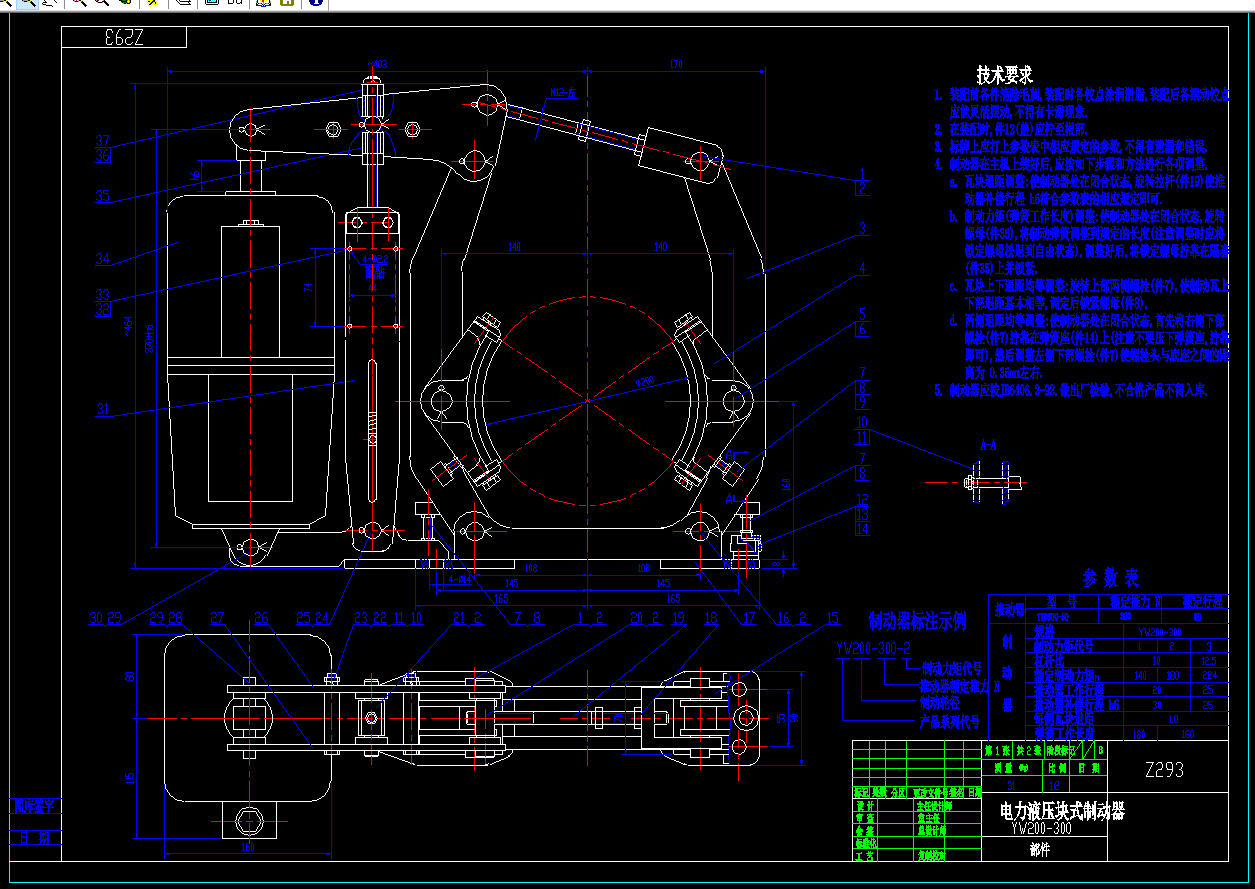This screenshot has height=889, width=1255.
Task: Click the 403 dimension at top
Action: click(378, 63)
